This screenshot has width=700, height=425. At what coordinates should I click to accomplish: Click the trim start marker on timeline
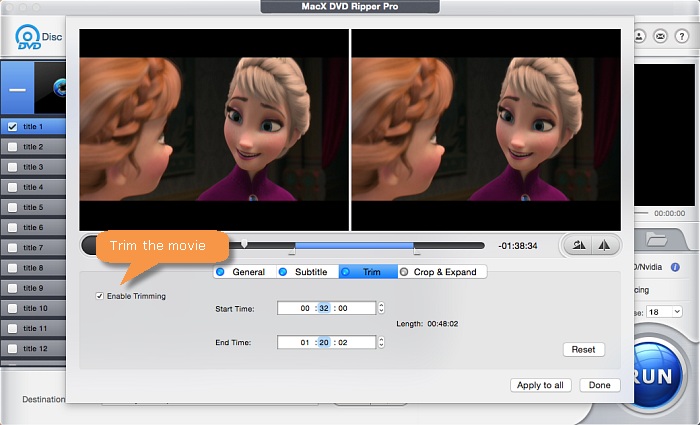coord(292,251)
